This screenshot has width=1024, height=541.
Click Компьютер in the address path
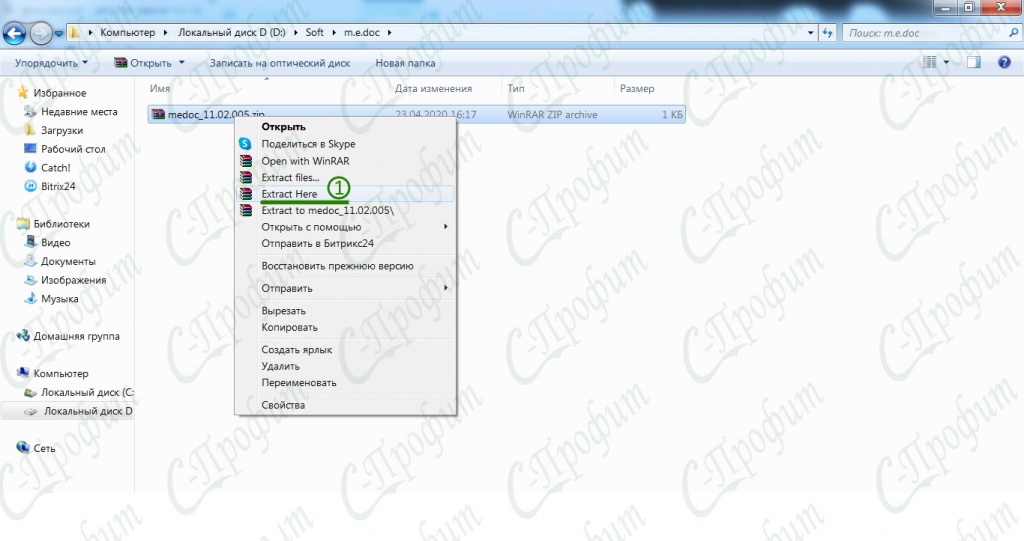(x=127, y=32)
